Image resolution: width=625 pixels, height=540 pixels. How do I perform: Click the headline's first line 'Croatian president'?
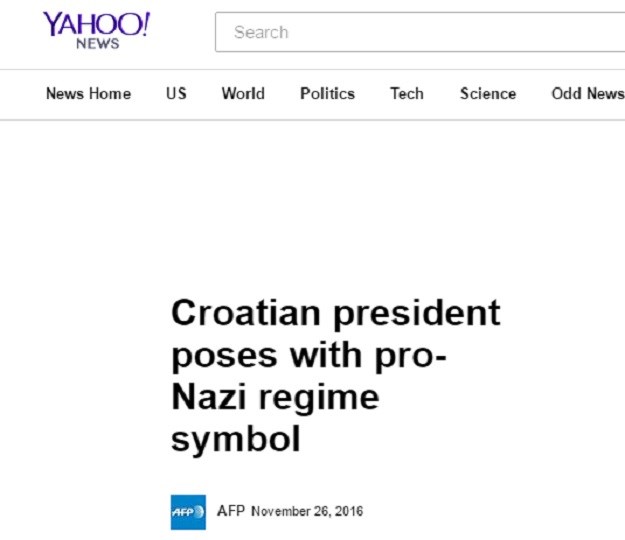(x=336, y=314)
